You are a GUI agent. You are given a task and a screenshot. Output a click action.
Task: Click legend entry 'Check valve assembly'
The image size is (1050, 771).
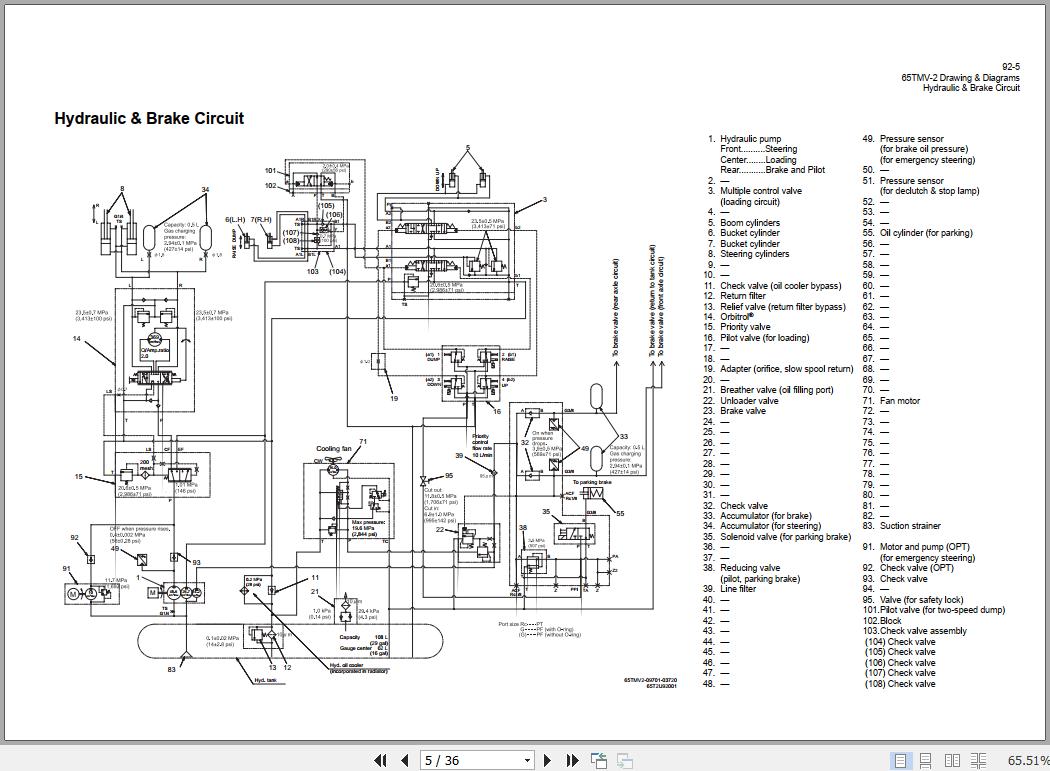click(923, 630)
